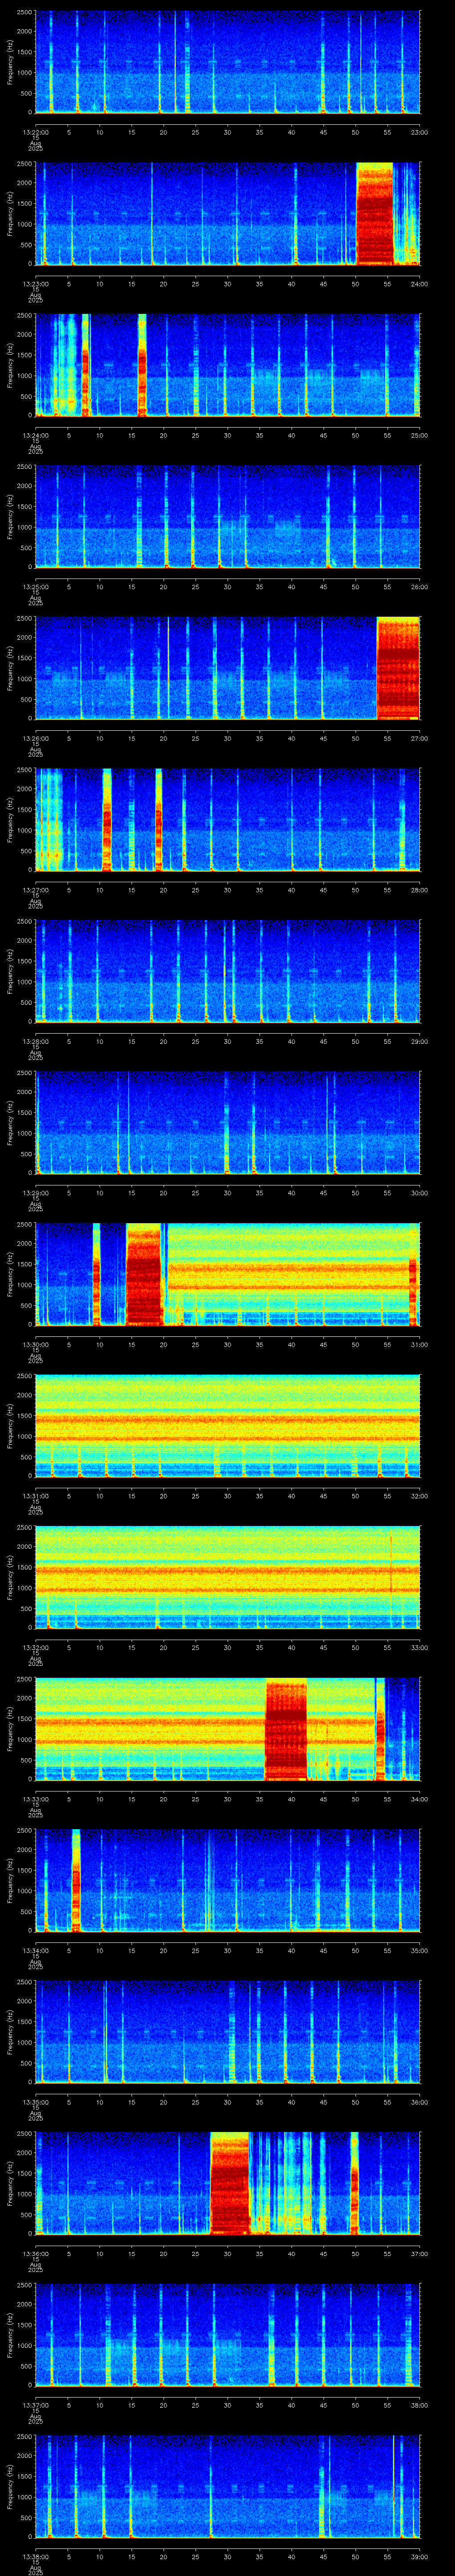Image resolution: width=455 pixels, height=2576 pixels.
Task: Open the spectrogram panel starting at 13:22:00
Action: click(x=227, y=62)
